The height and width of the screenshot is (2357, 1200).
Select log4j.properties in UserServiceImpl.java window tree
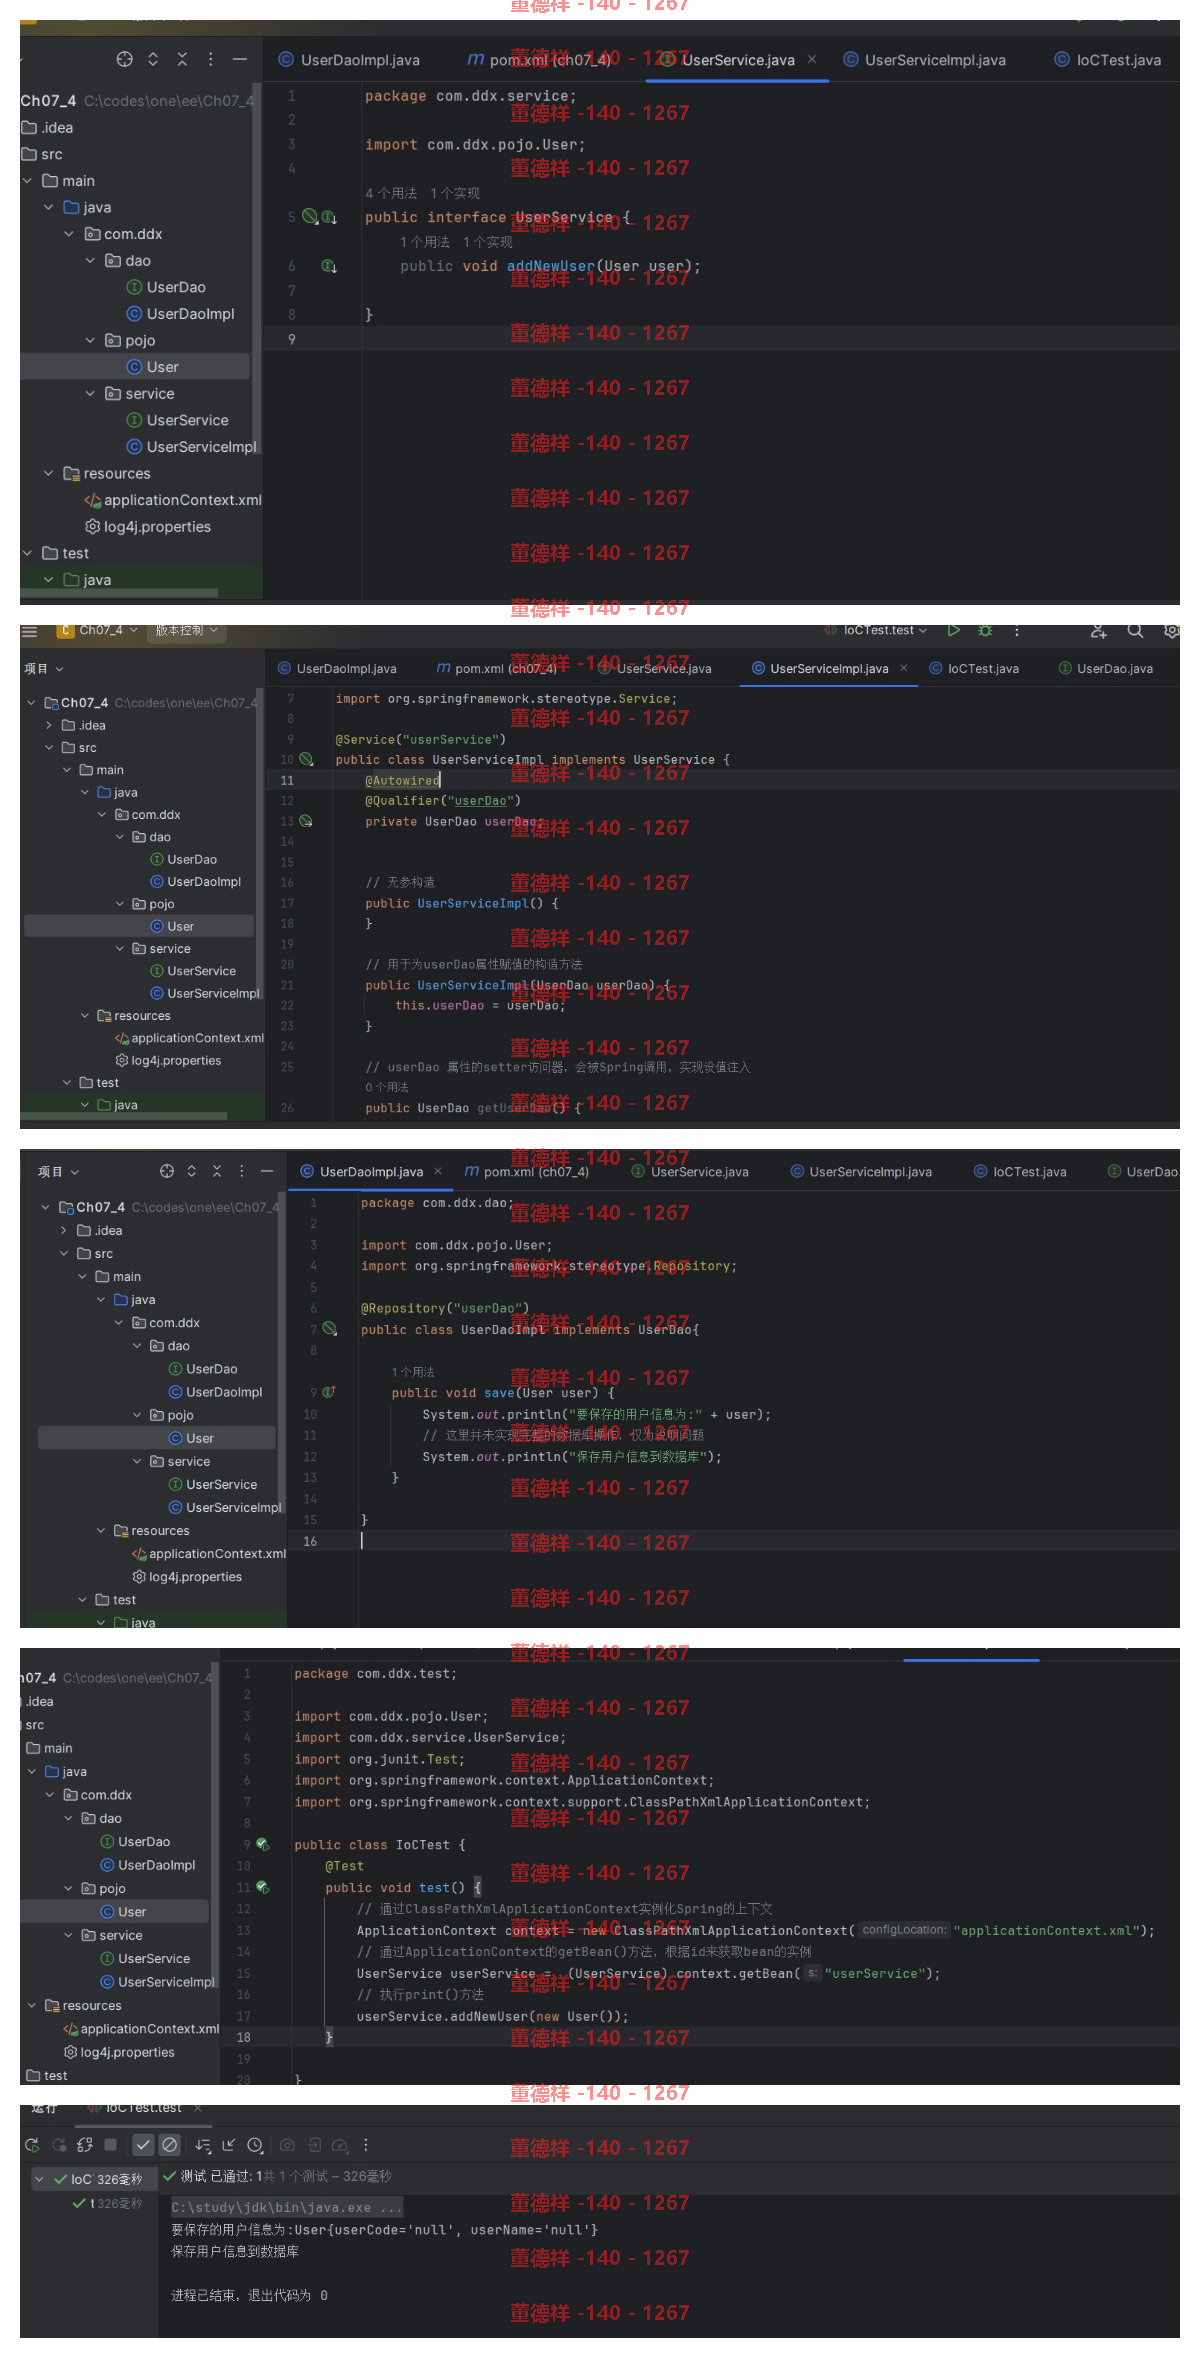(168, 1060)
